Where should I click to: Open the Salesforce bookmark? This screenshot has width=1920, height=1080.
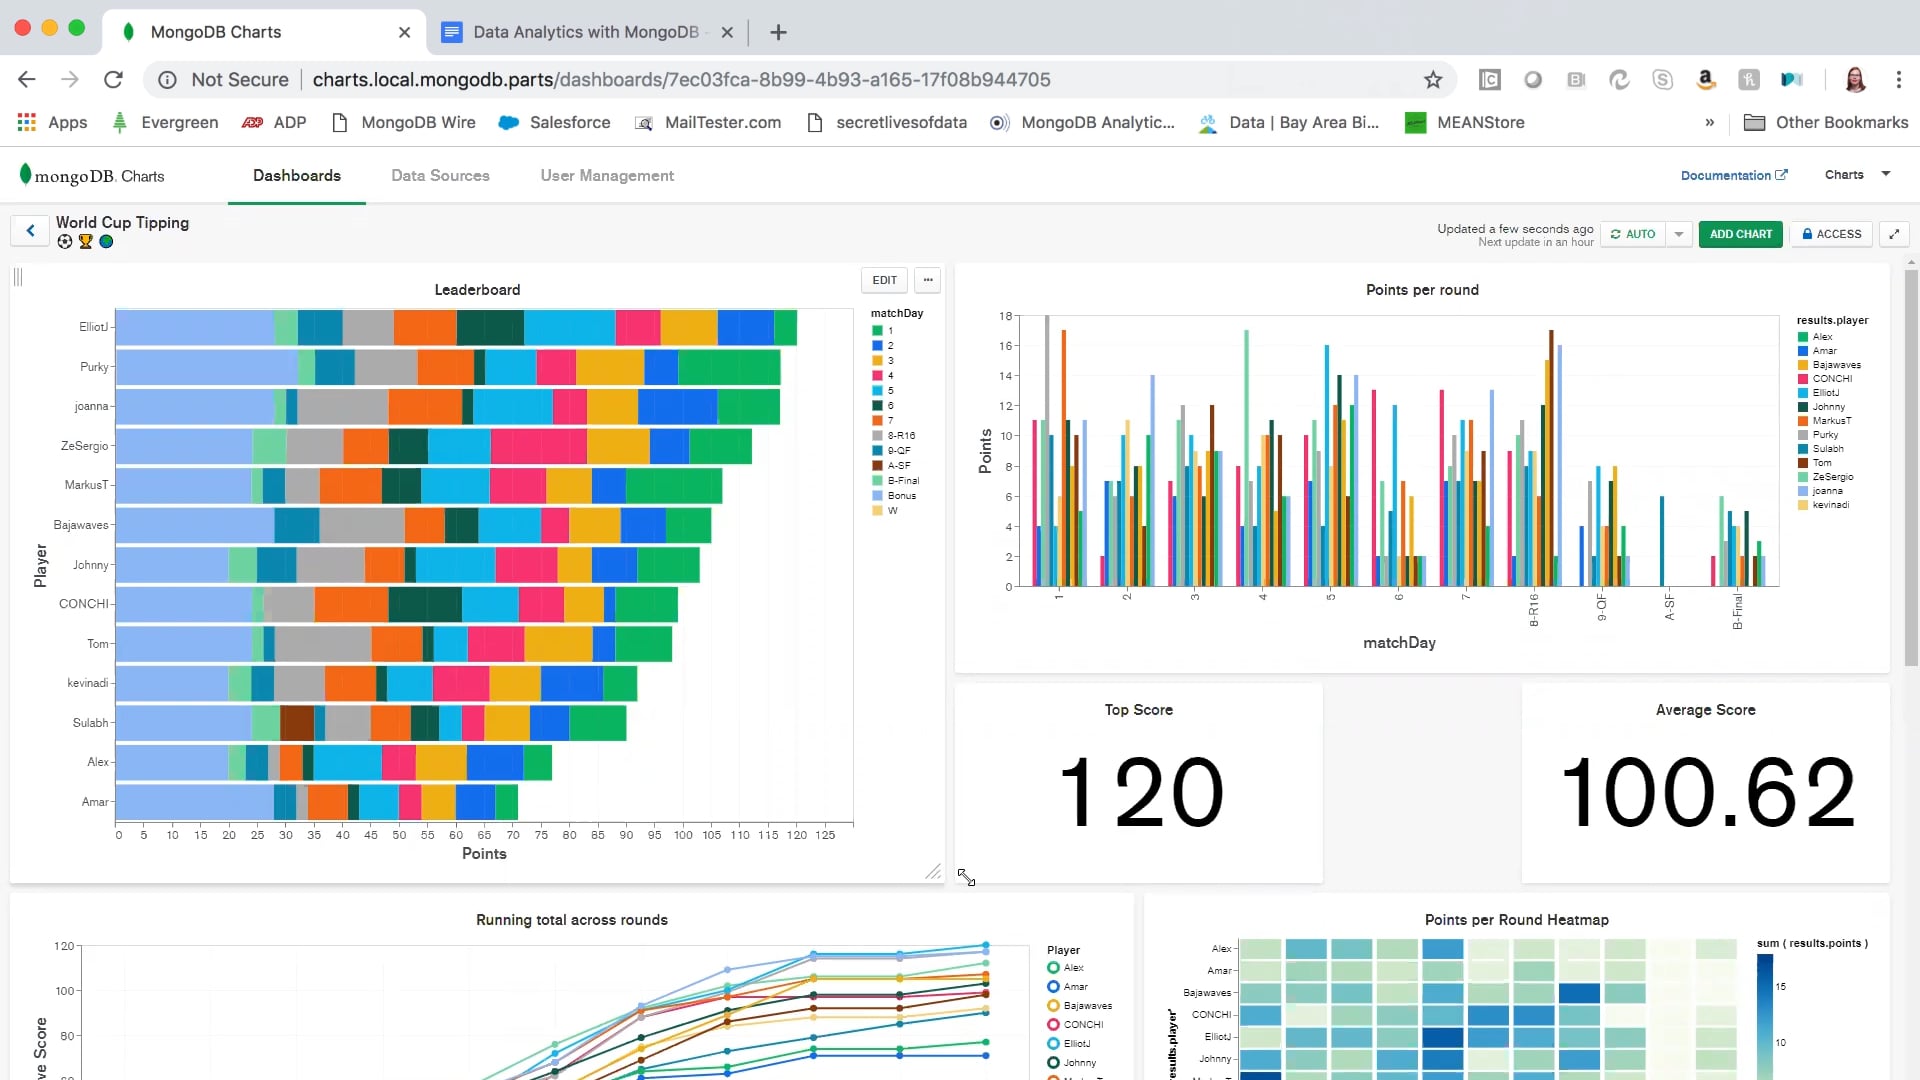[554, 122]
